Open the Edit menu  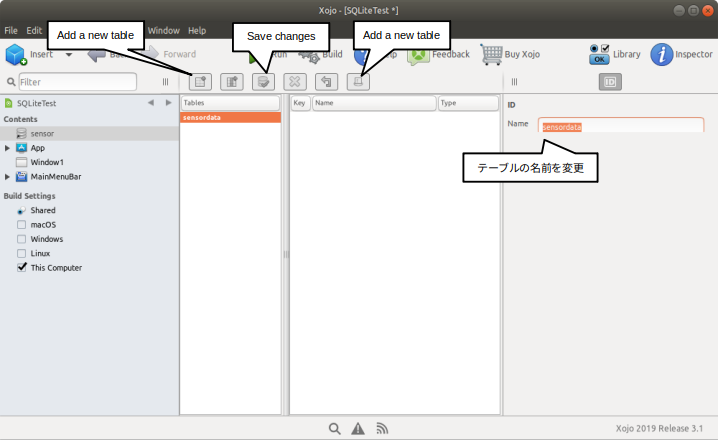[x=34, y=31]
